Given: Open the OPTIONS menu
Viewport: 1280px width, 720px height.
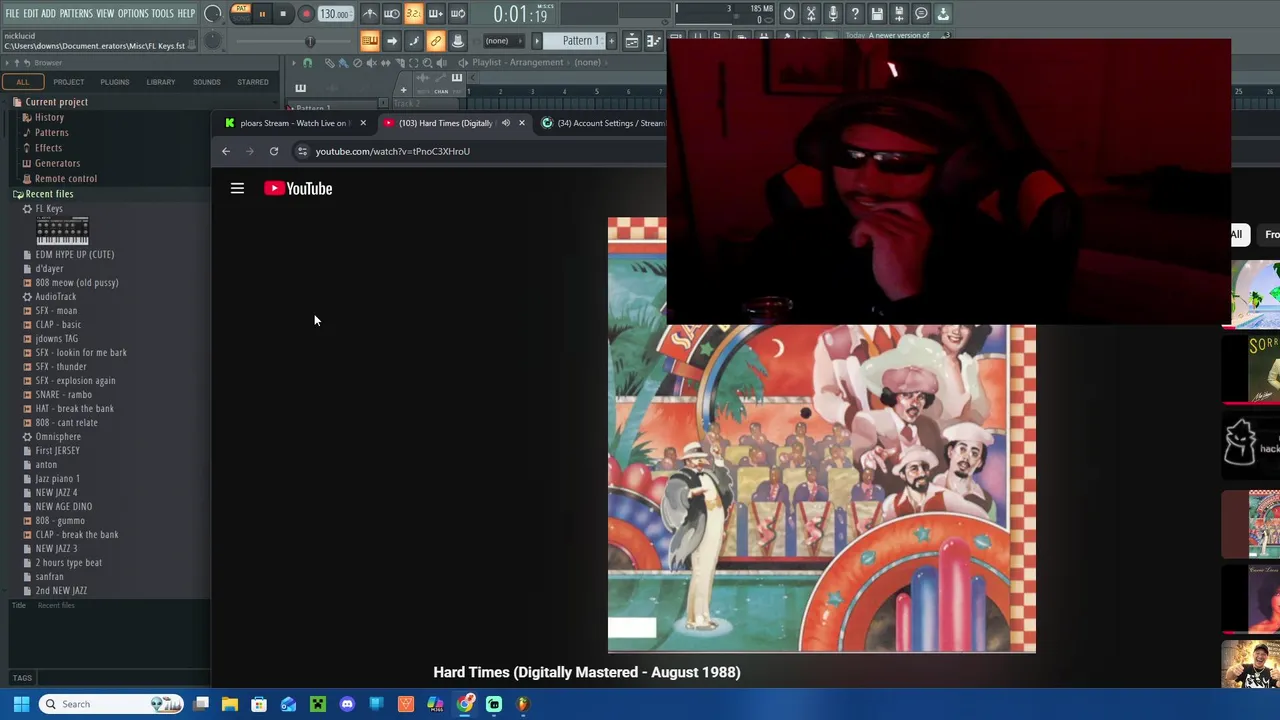Looking at the screenshot, I should click(133, 13).
